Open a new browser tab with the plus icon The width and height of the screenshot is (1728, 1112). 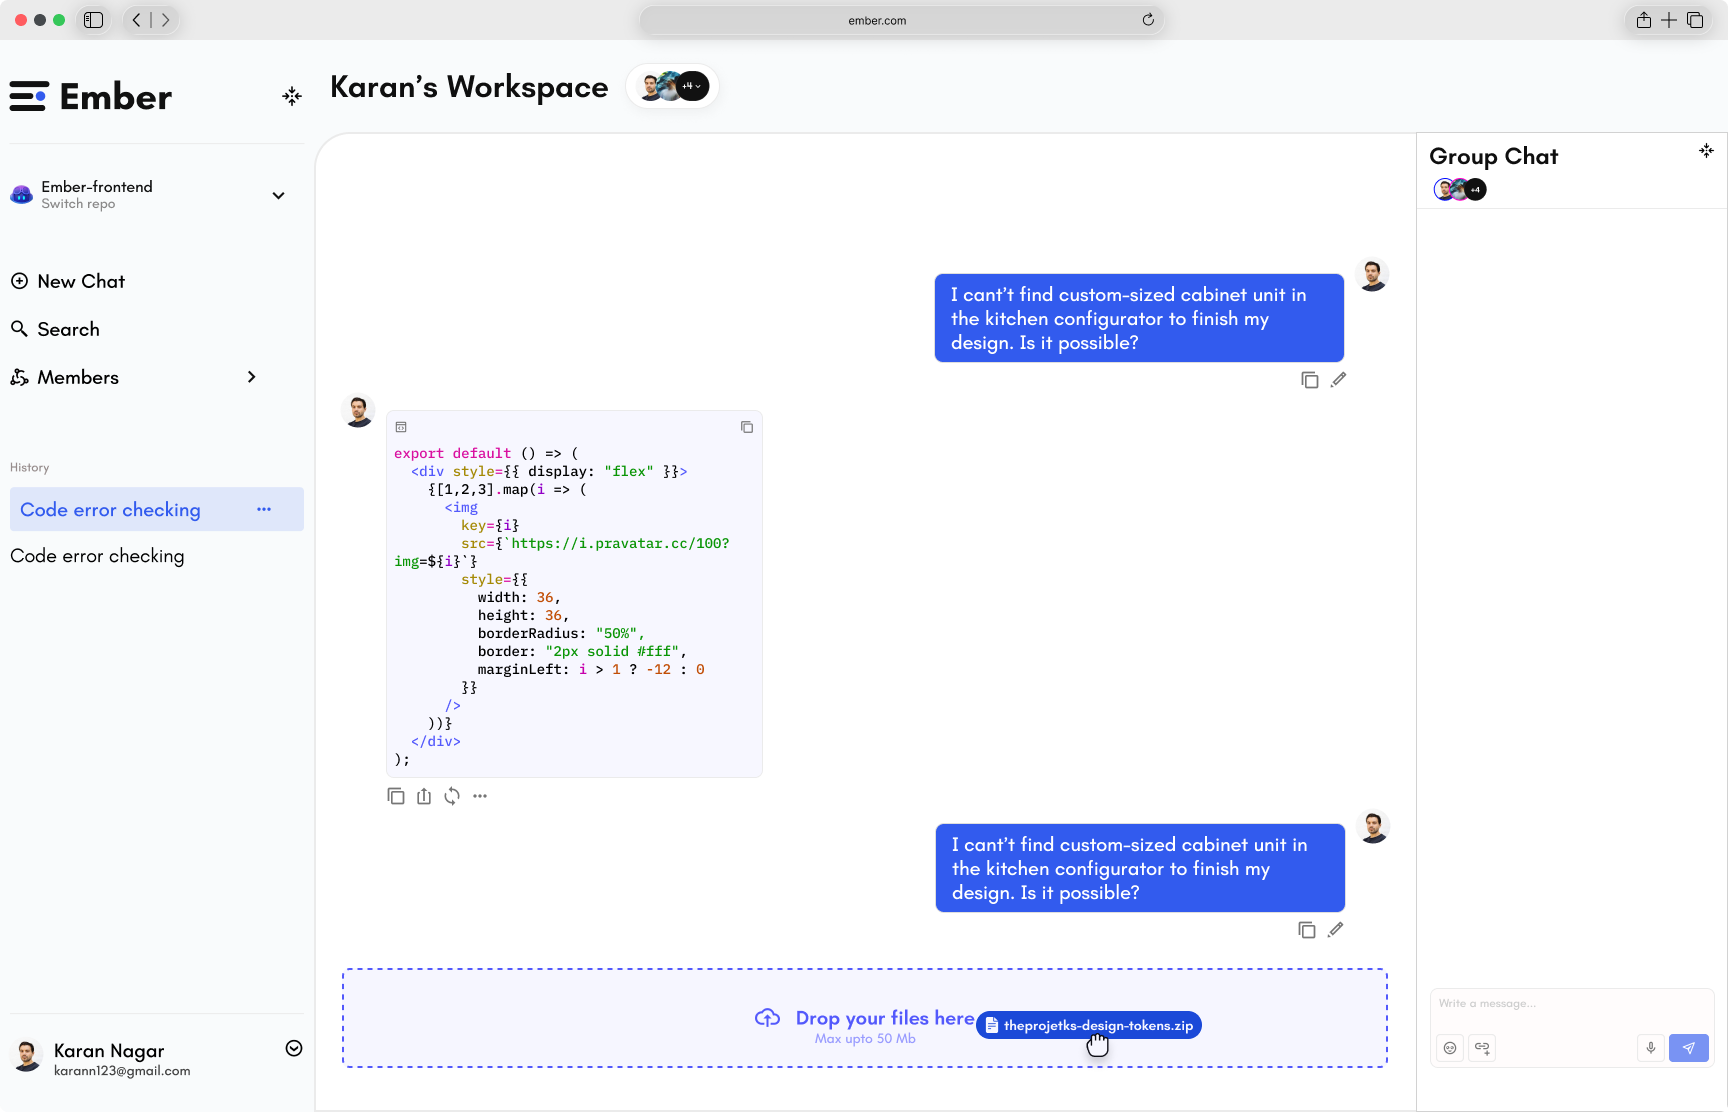[1669, 20]
